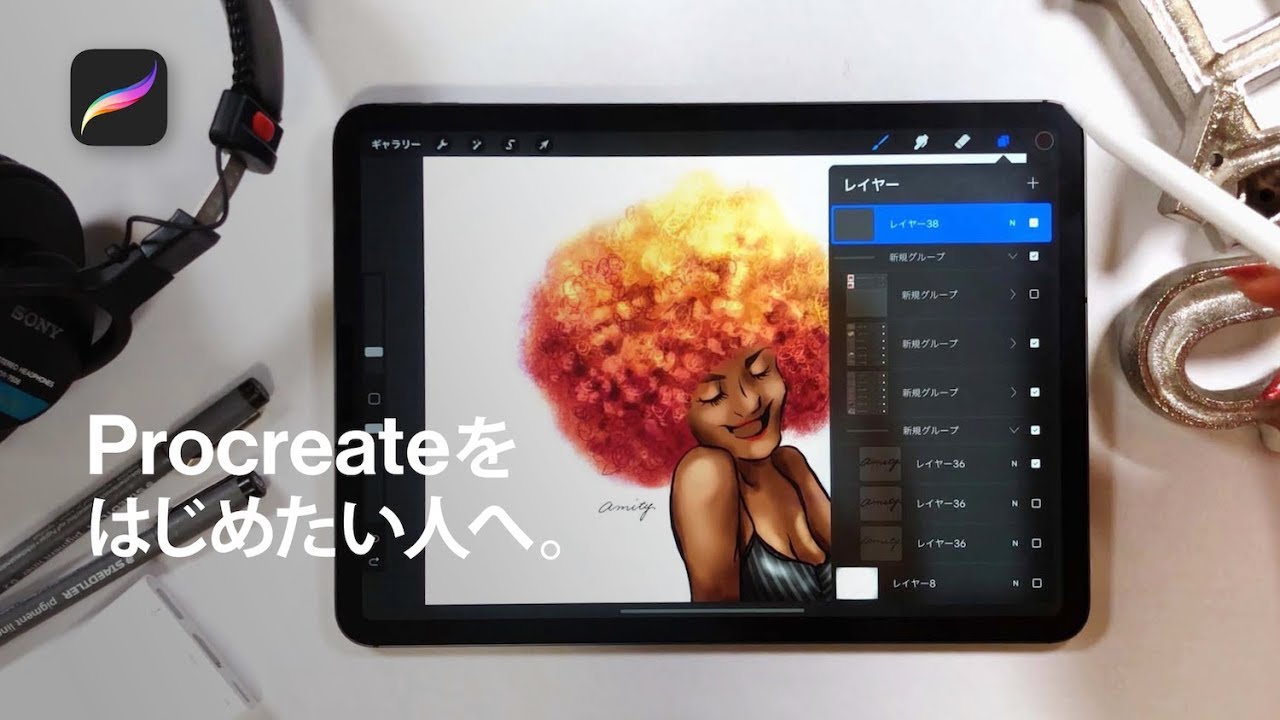Tap the square Modify button in sidebar

pos(374,398)
